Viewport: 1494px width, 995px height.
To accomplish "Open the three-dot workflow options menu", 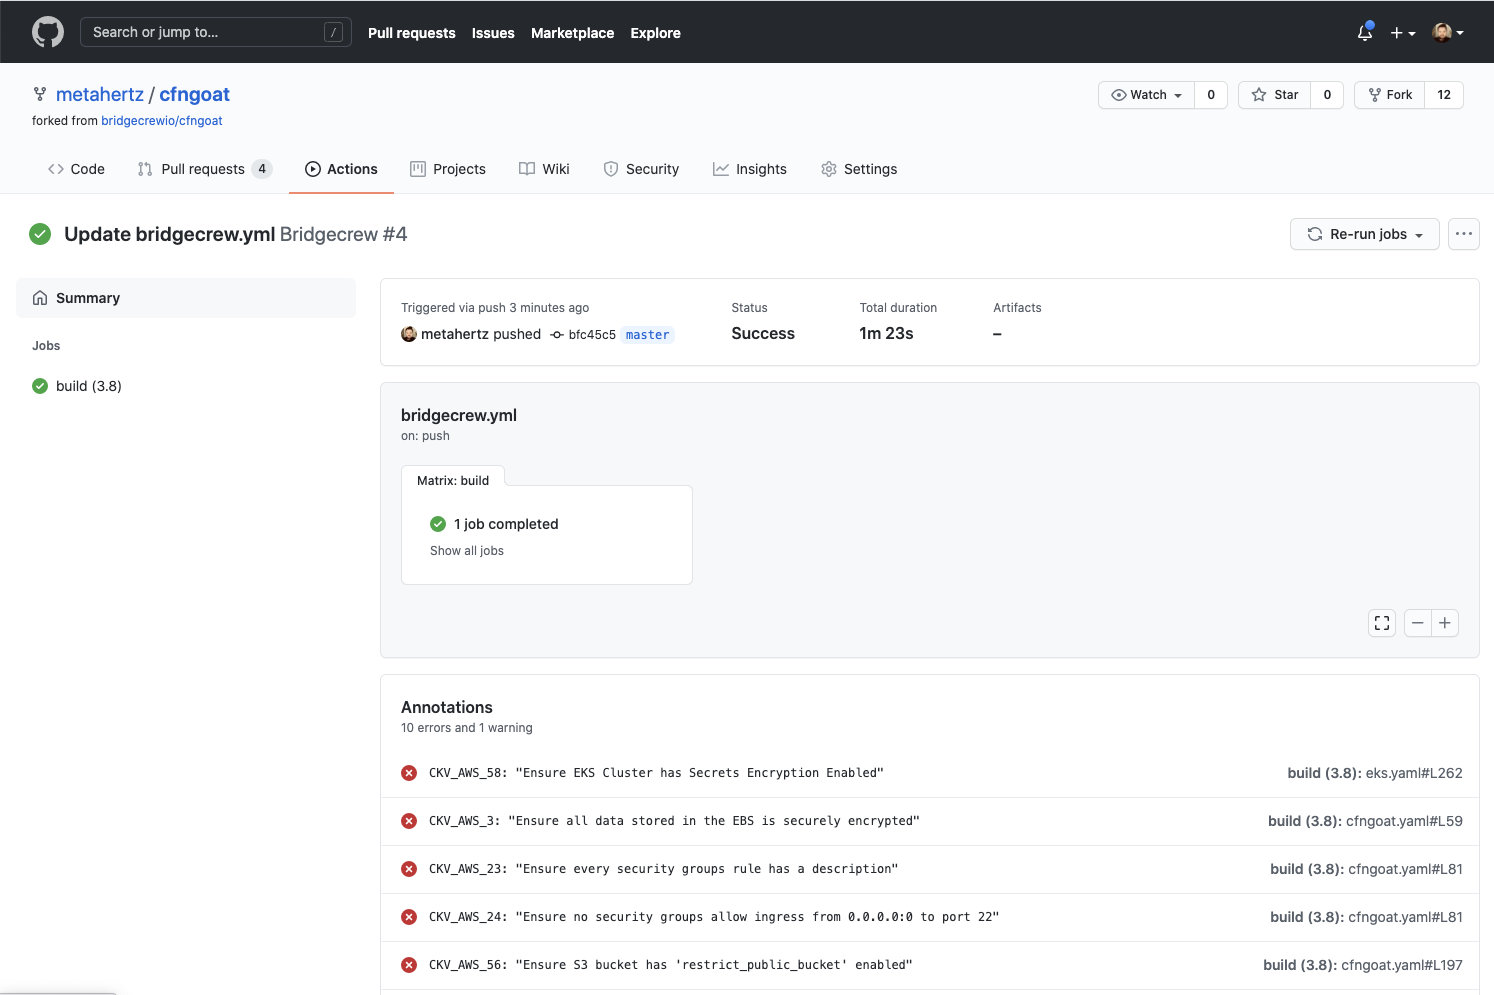I will click(1464, 234).
